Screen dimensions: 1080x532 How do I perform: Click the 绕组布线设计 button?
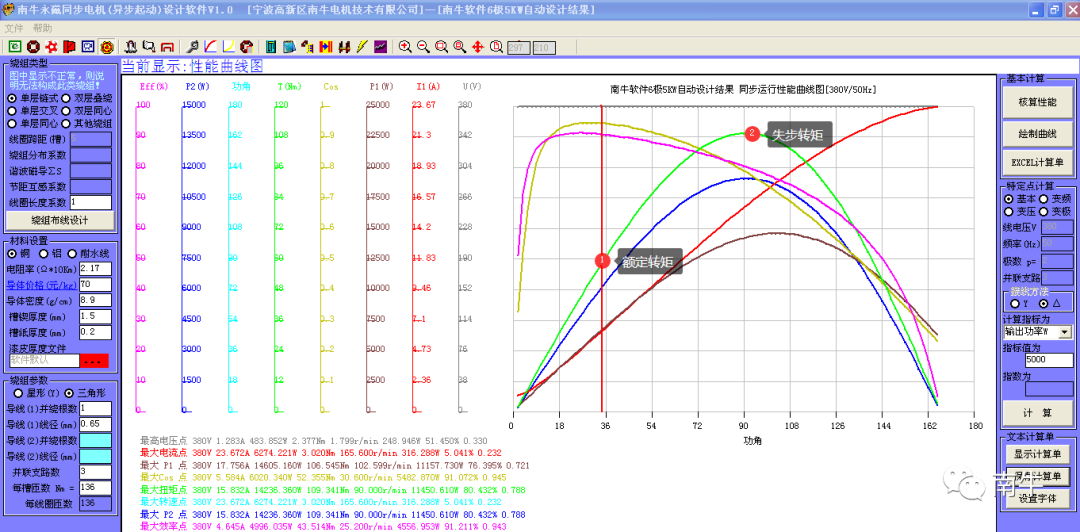tap(60, 221)
